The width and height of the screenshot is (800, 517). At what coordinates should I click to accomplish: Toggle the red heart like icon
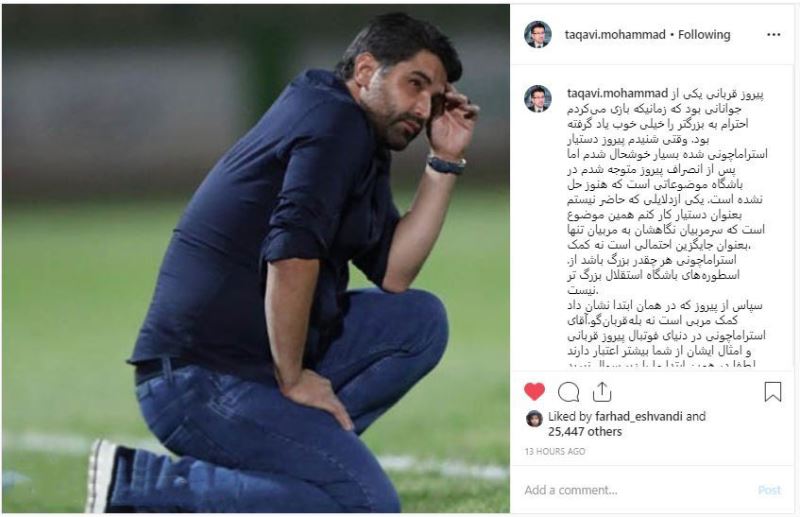(x=534, y=391)
